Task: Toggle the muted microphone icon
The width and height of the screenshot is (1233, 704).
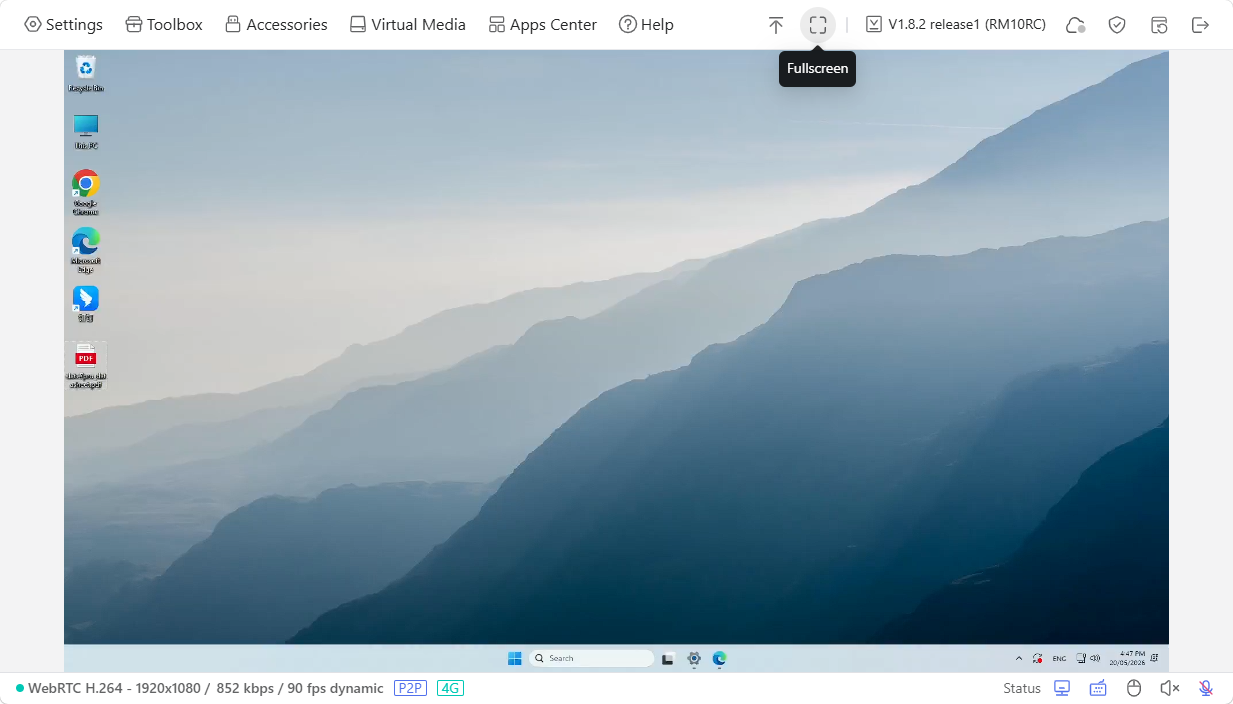Action: (1206, 688)
